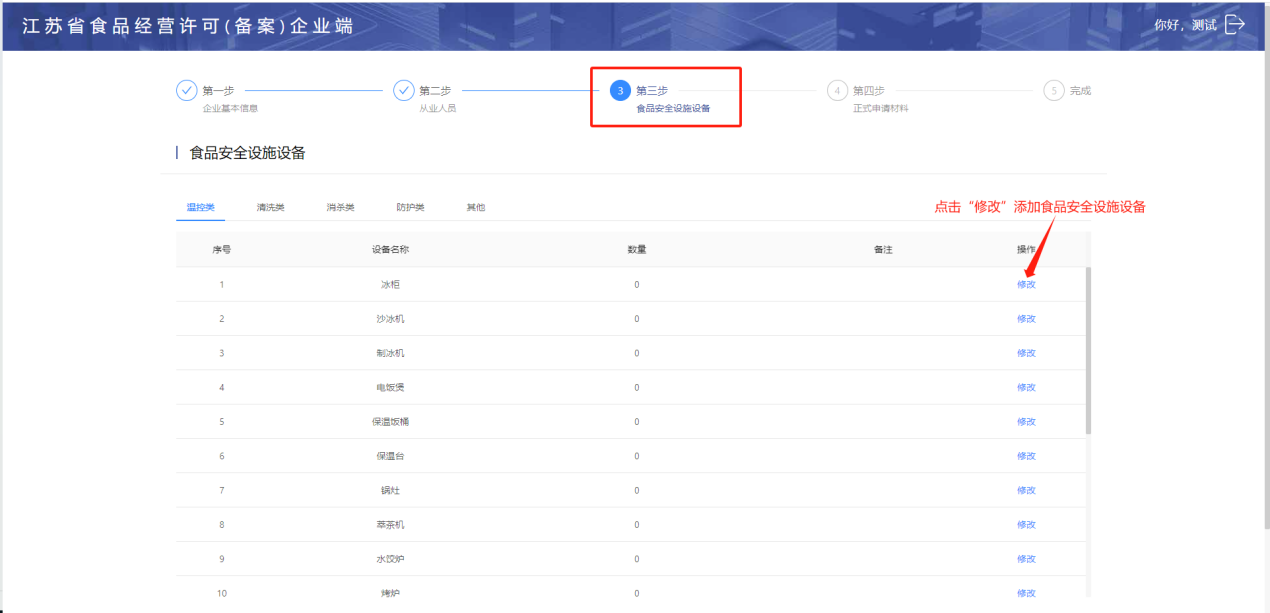
Task: Click the logout icon next to 测试
Action: coord(1235,24)
